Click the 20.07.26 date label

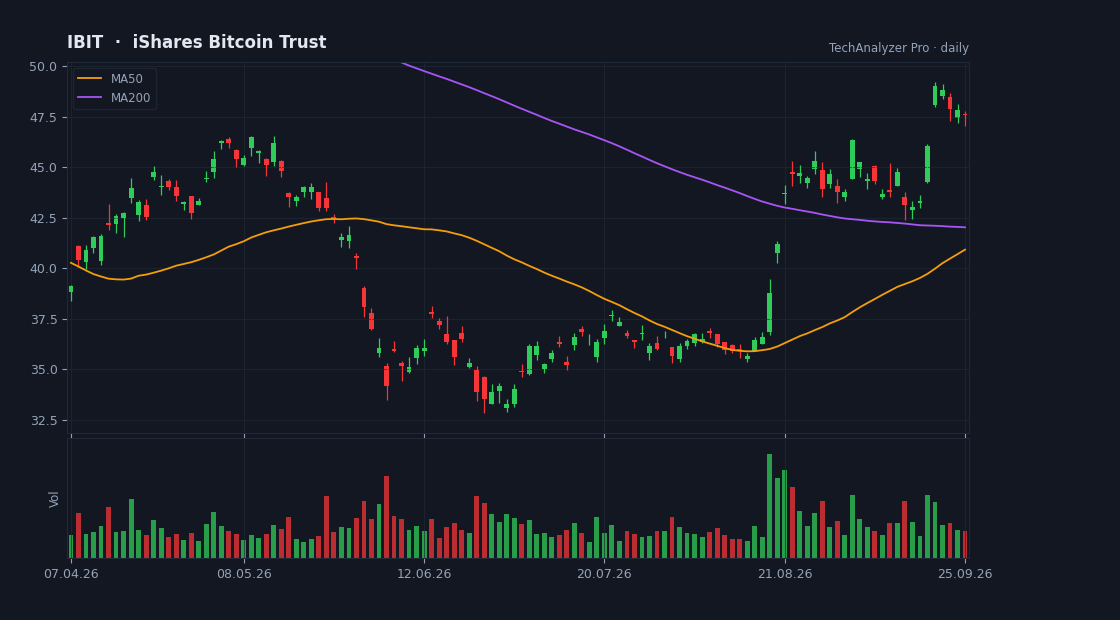[x=604, y=574]
